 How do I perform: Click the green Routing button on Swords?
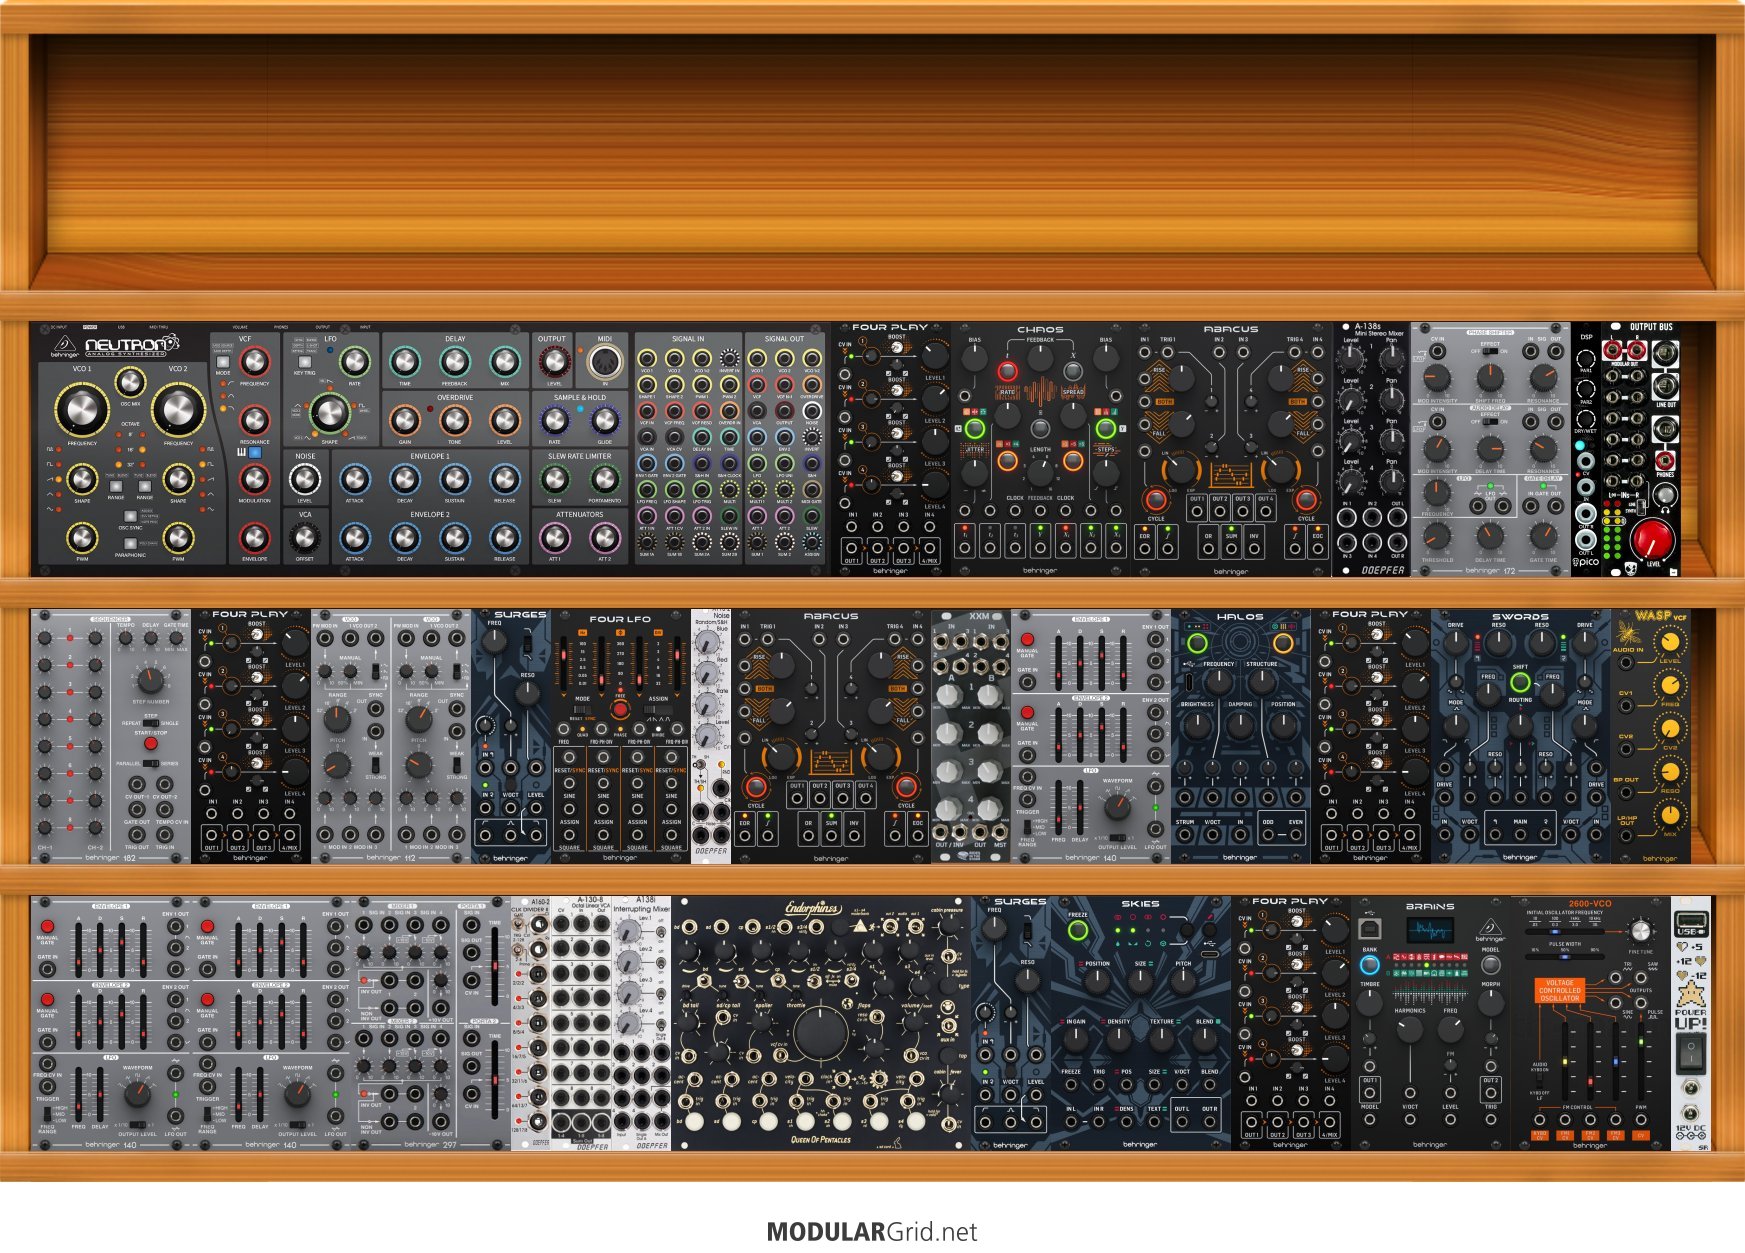pyautogui.click(x=1520, y=683)
